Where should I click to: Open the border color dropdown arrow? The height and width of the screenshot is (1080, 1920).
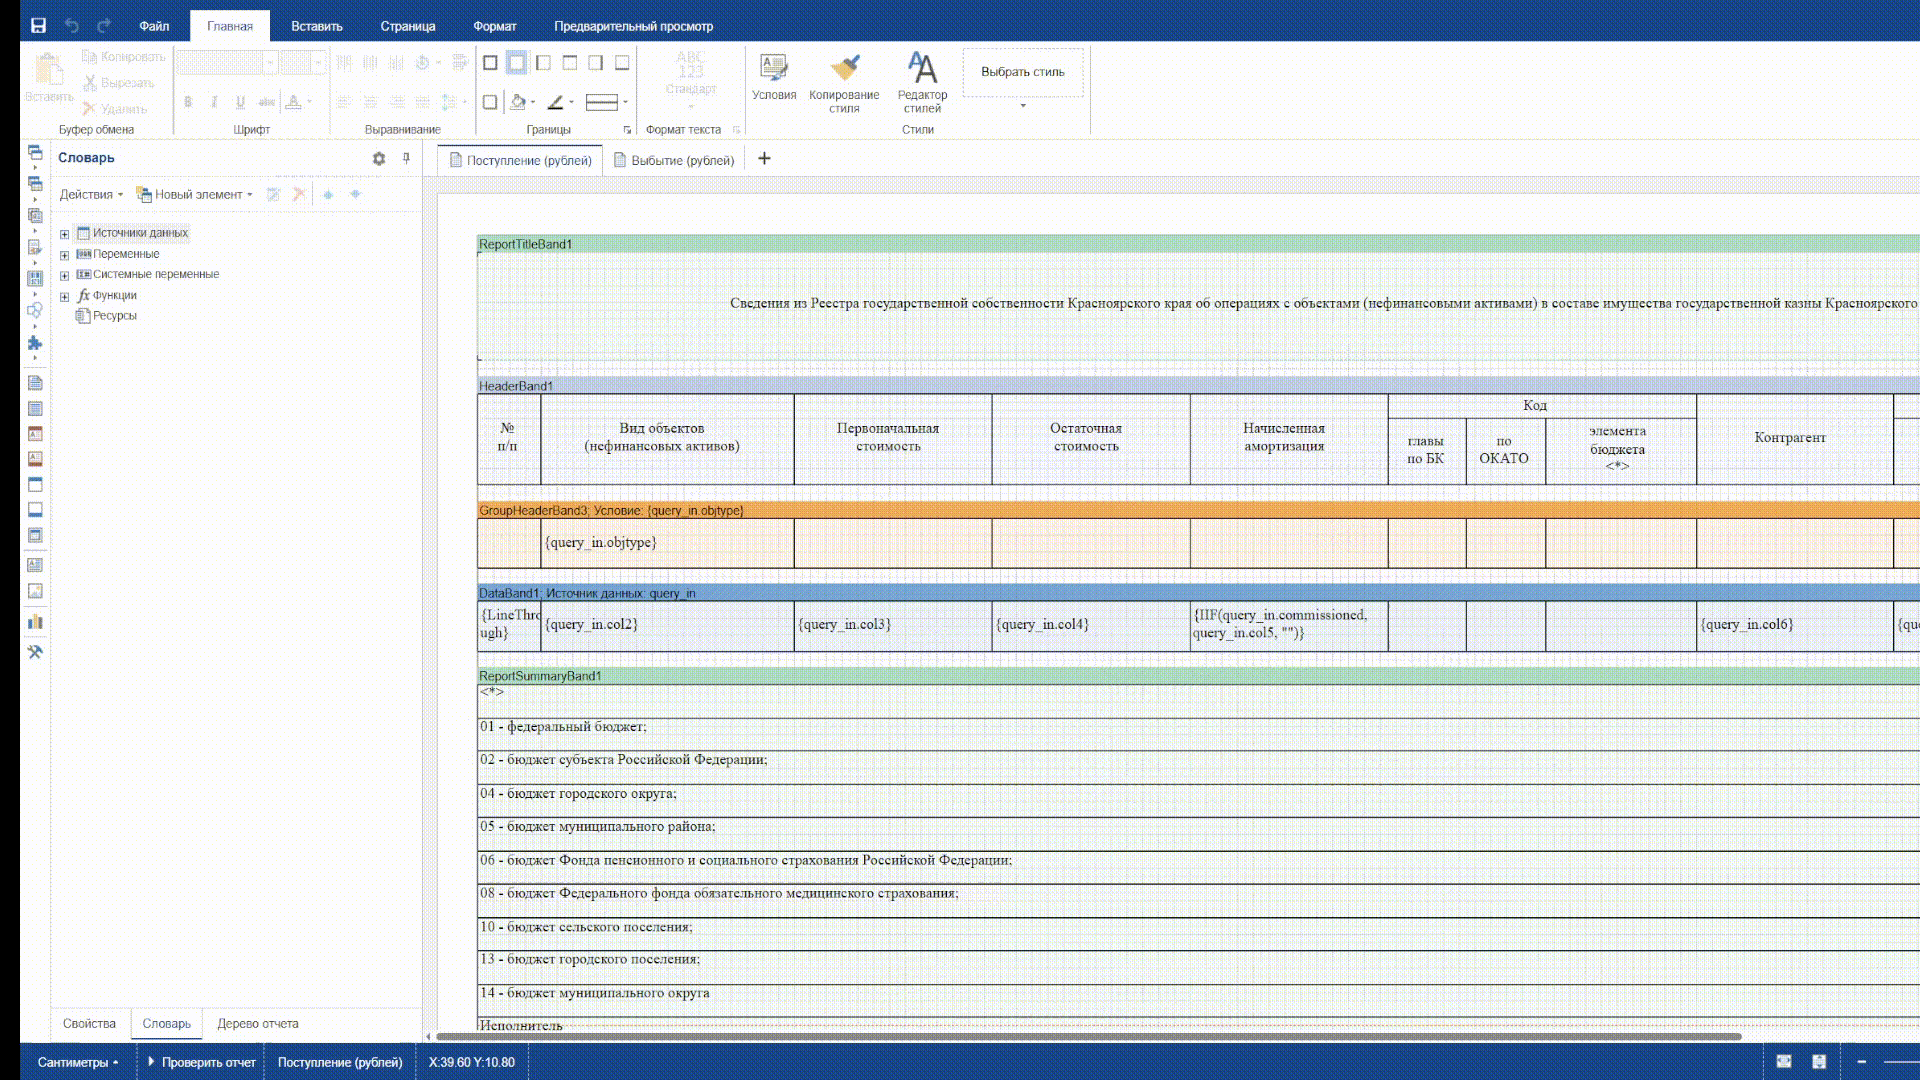click(x=571, y=102)
